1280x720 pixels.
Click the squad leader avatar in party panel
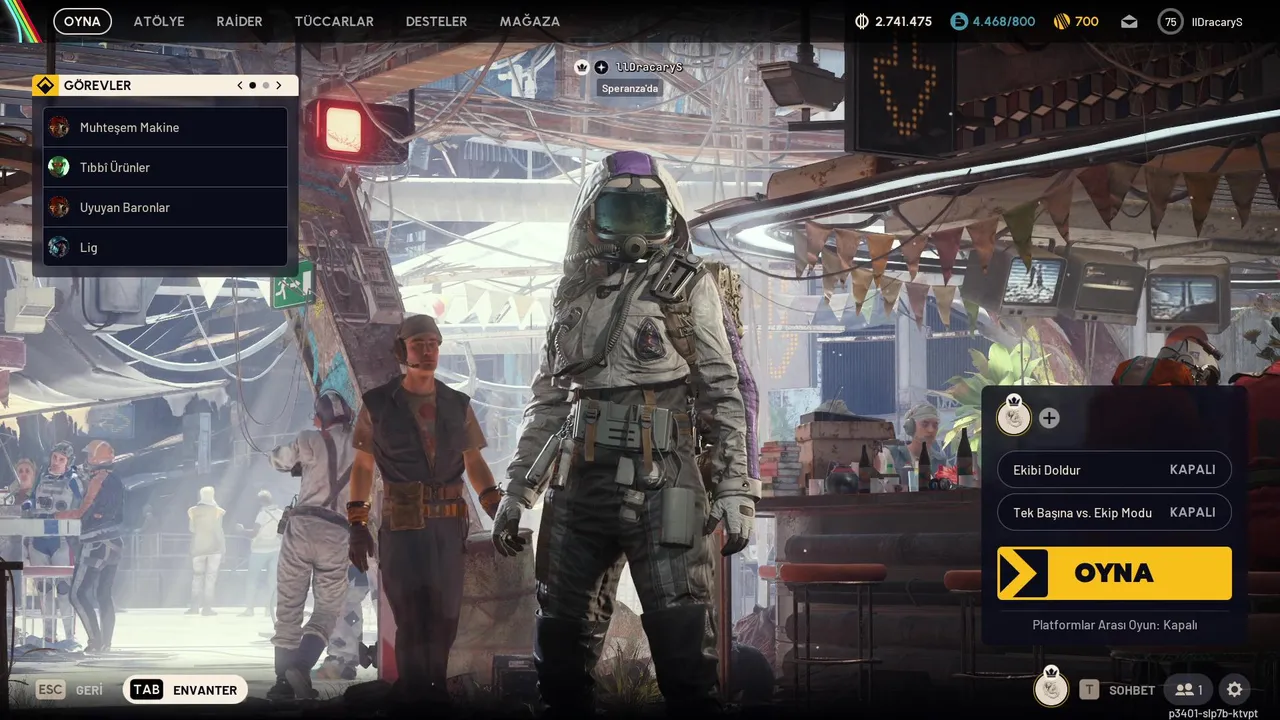[1014, 416]
